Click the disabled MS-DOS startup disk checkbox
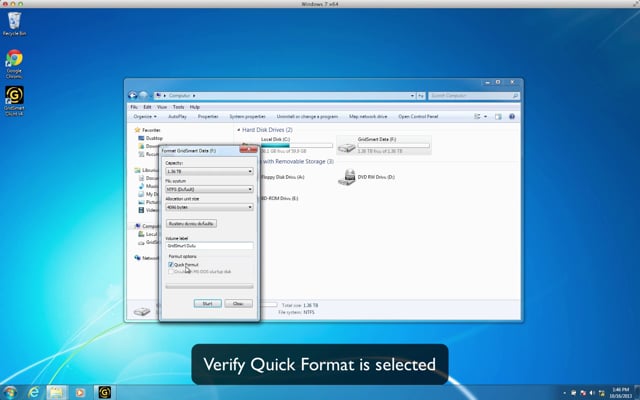This screenshot has width=640, height=400. [171, 271]
